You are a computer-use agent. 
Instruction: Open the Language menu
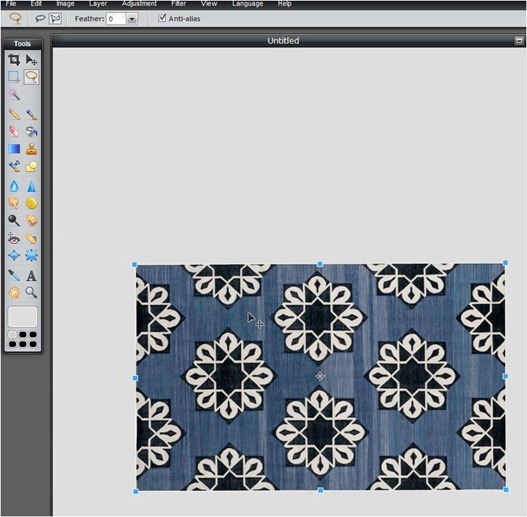247,4
